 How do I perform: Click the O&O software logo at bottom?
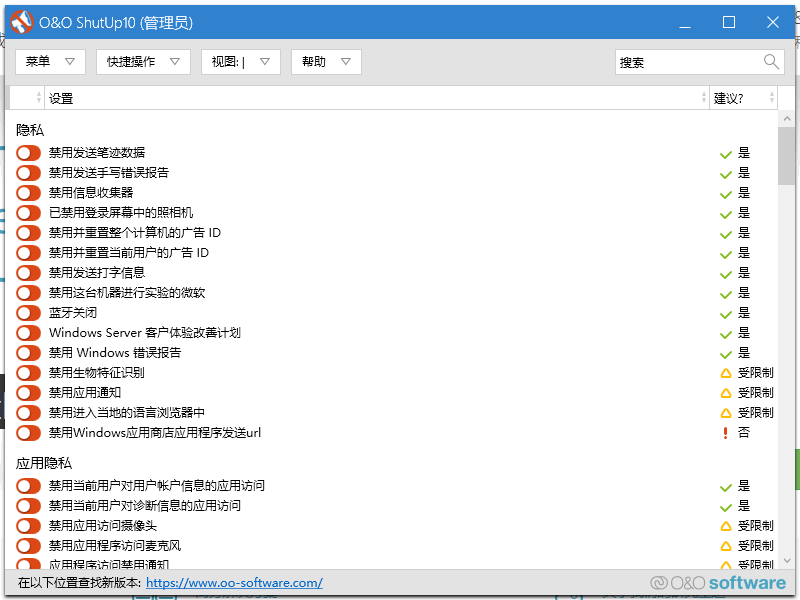point(718,583)
